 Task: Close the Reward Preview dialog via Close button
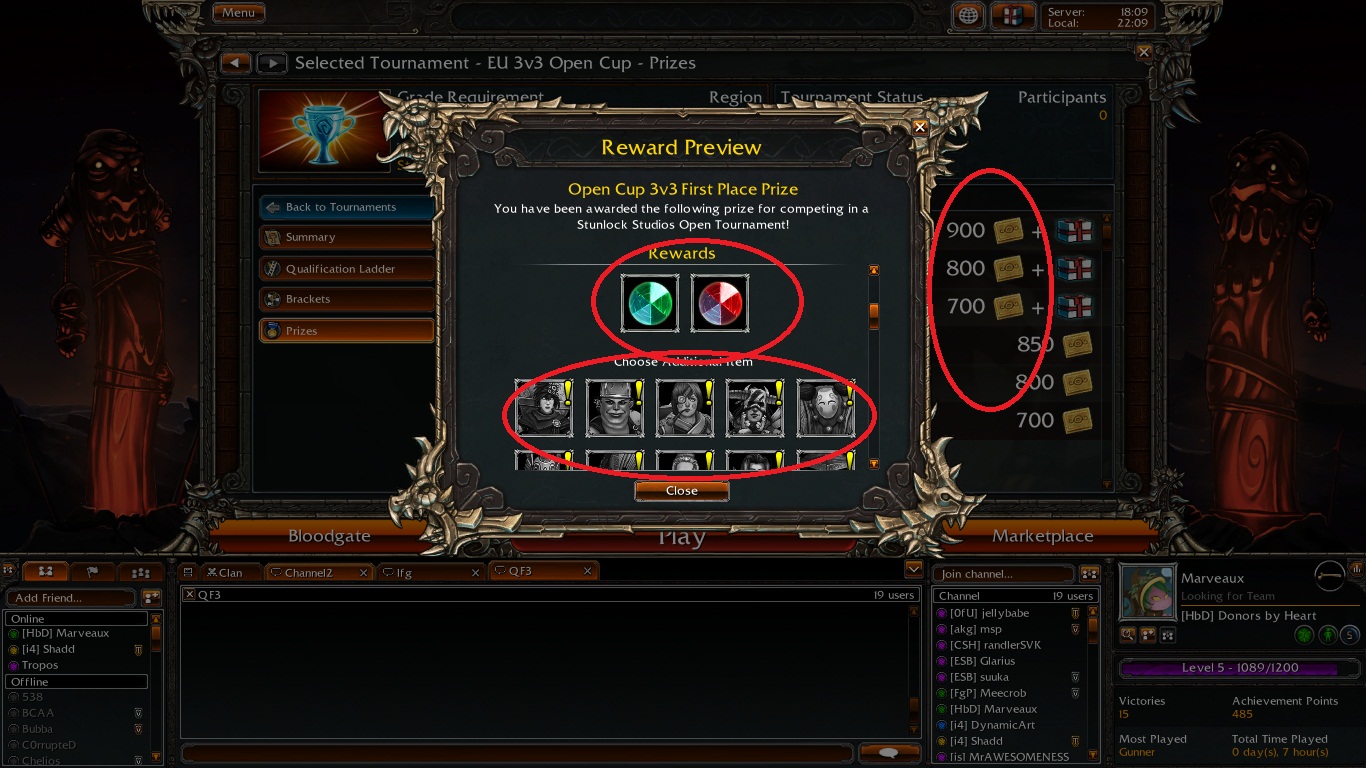click(x=682, y=491)
